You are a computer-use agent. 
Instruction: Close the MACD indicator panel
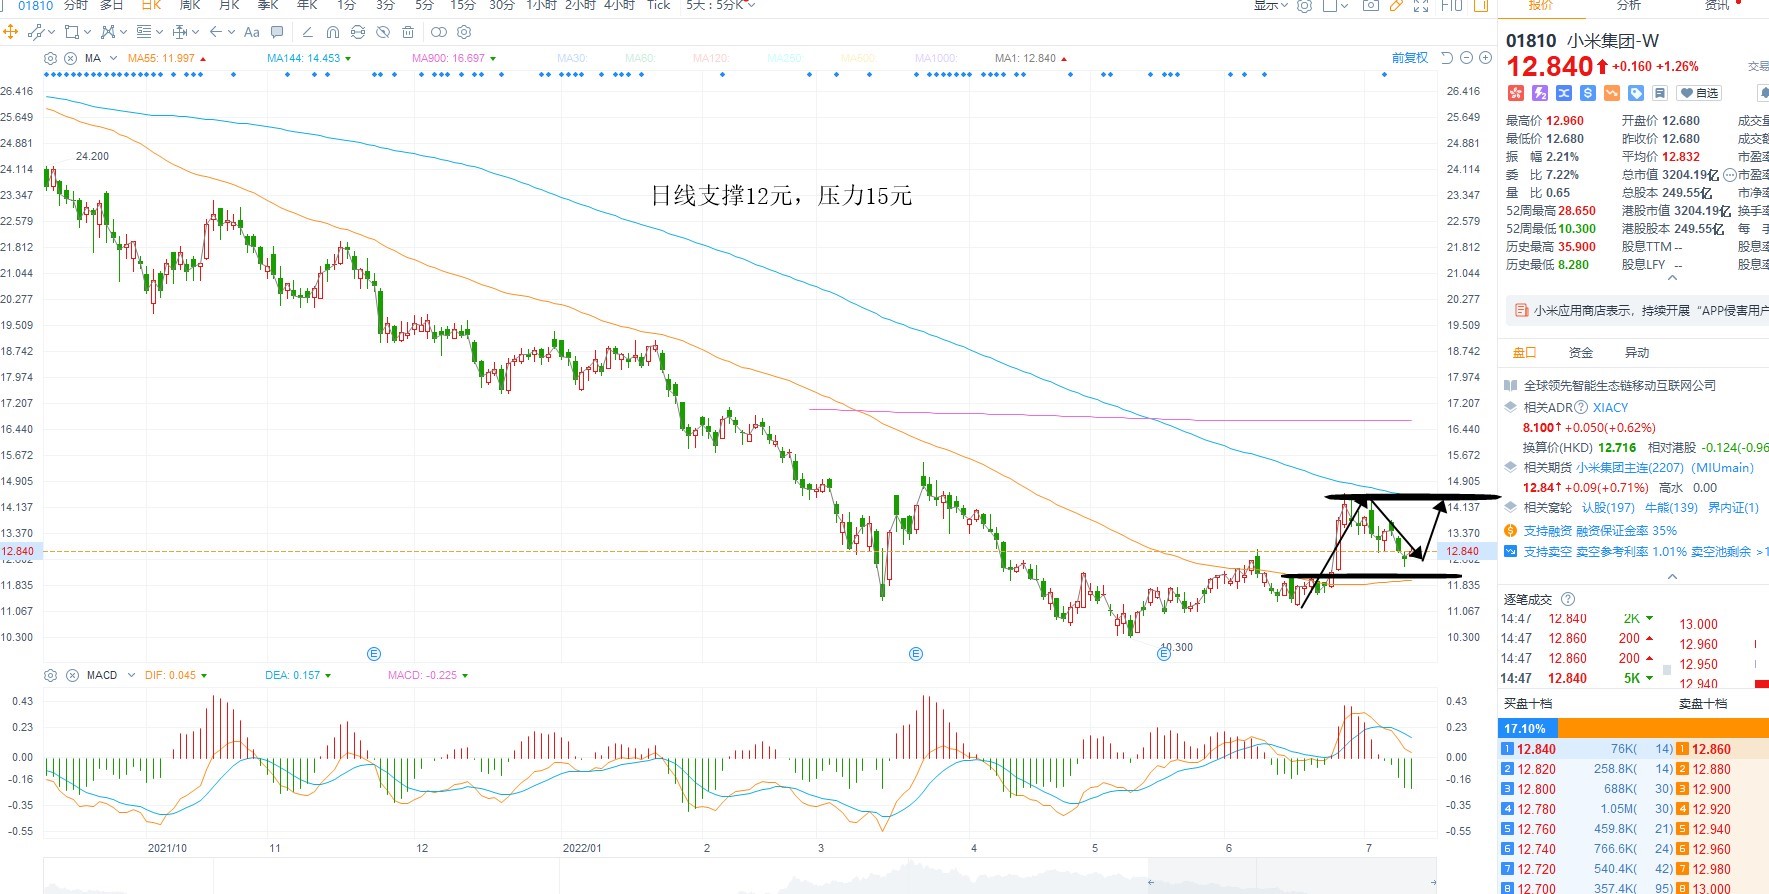(72, 675)
